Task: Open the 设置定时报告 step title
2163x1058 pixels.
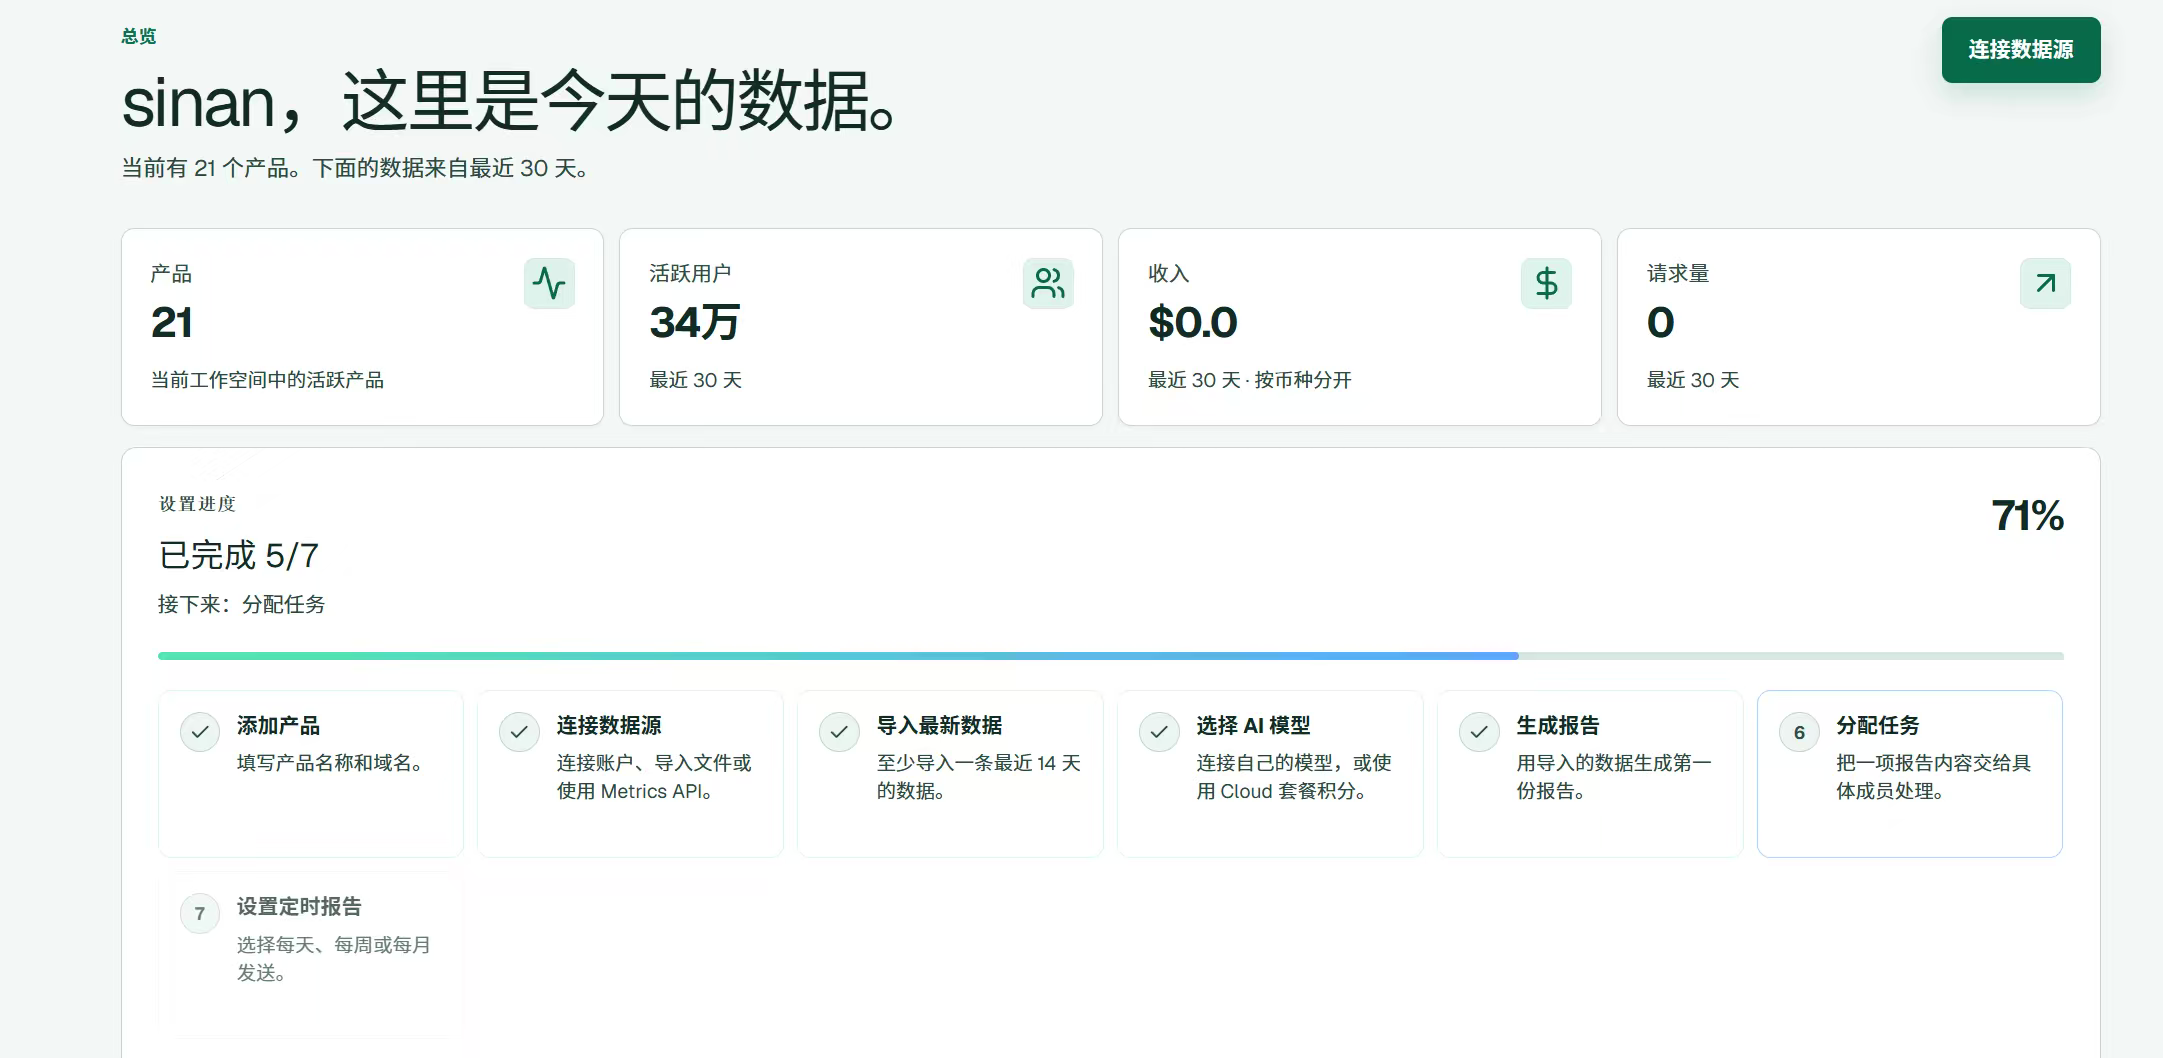Action: (299, 907)
